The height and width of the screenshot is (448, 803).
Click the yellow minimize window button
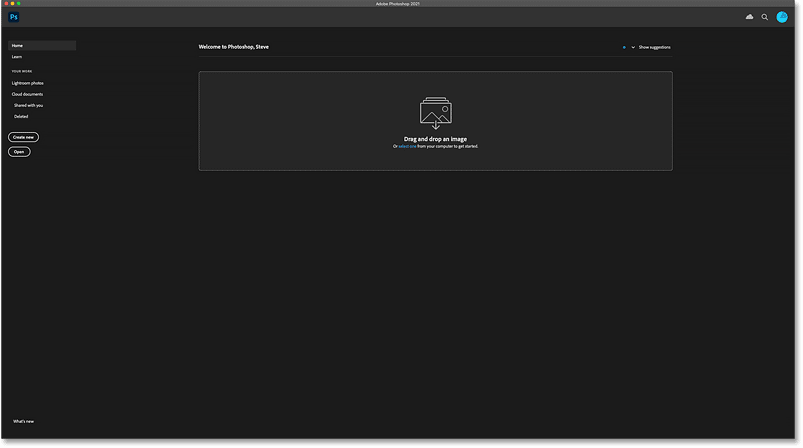click(12, 4)
